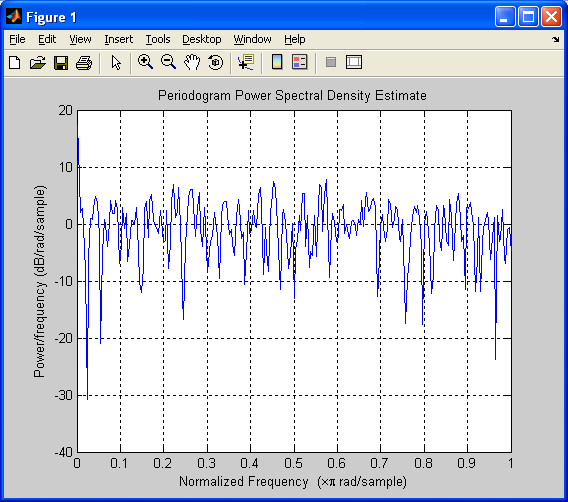Viewport: 568px width, 502px height.
Task: Open the File menu
Action: pos(17,39)
